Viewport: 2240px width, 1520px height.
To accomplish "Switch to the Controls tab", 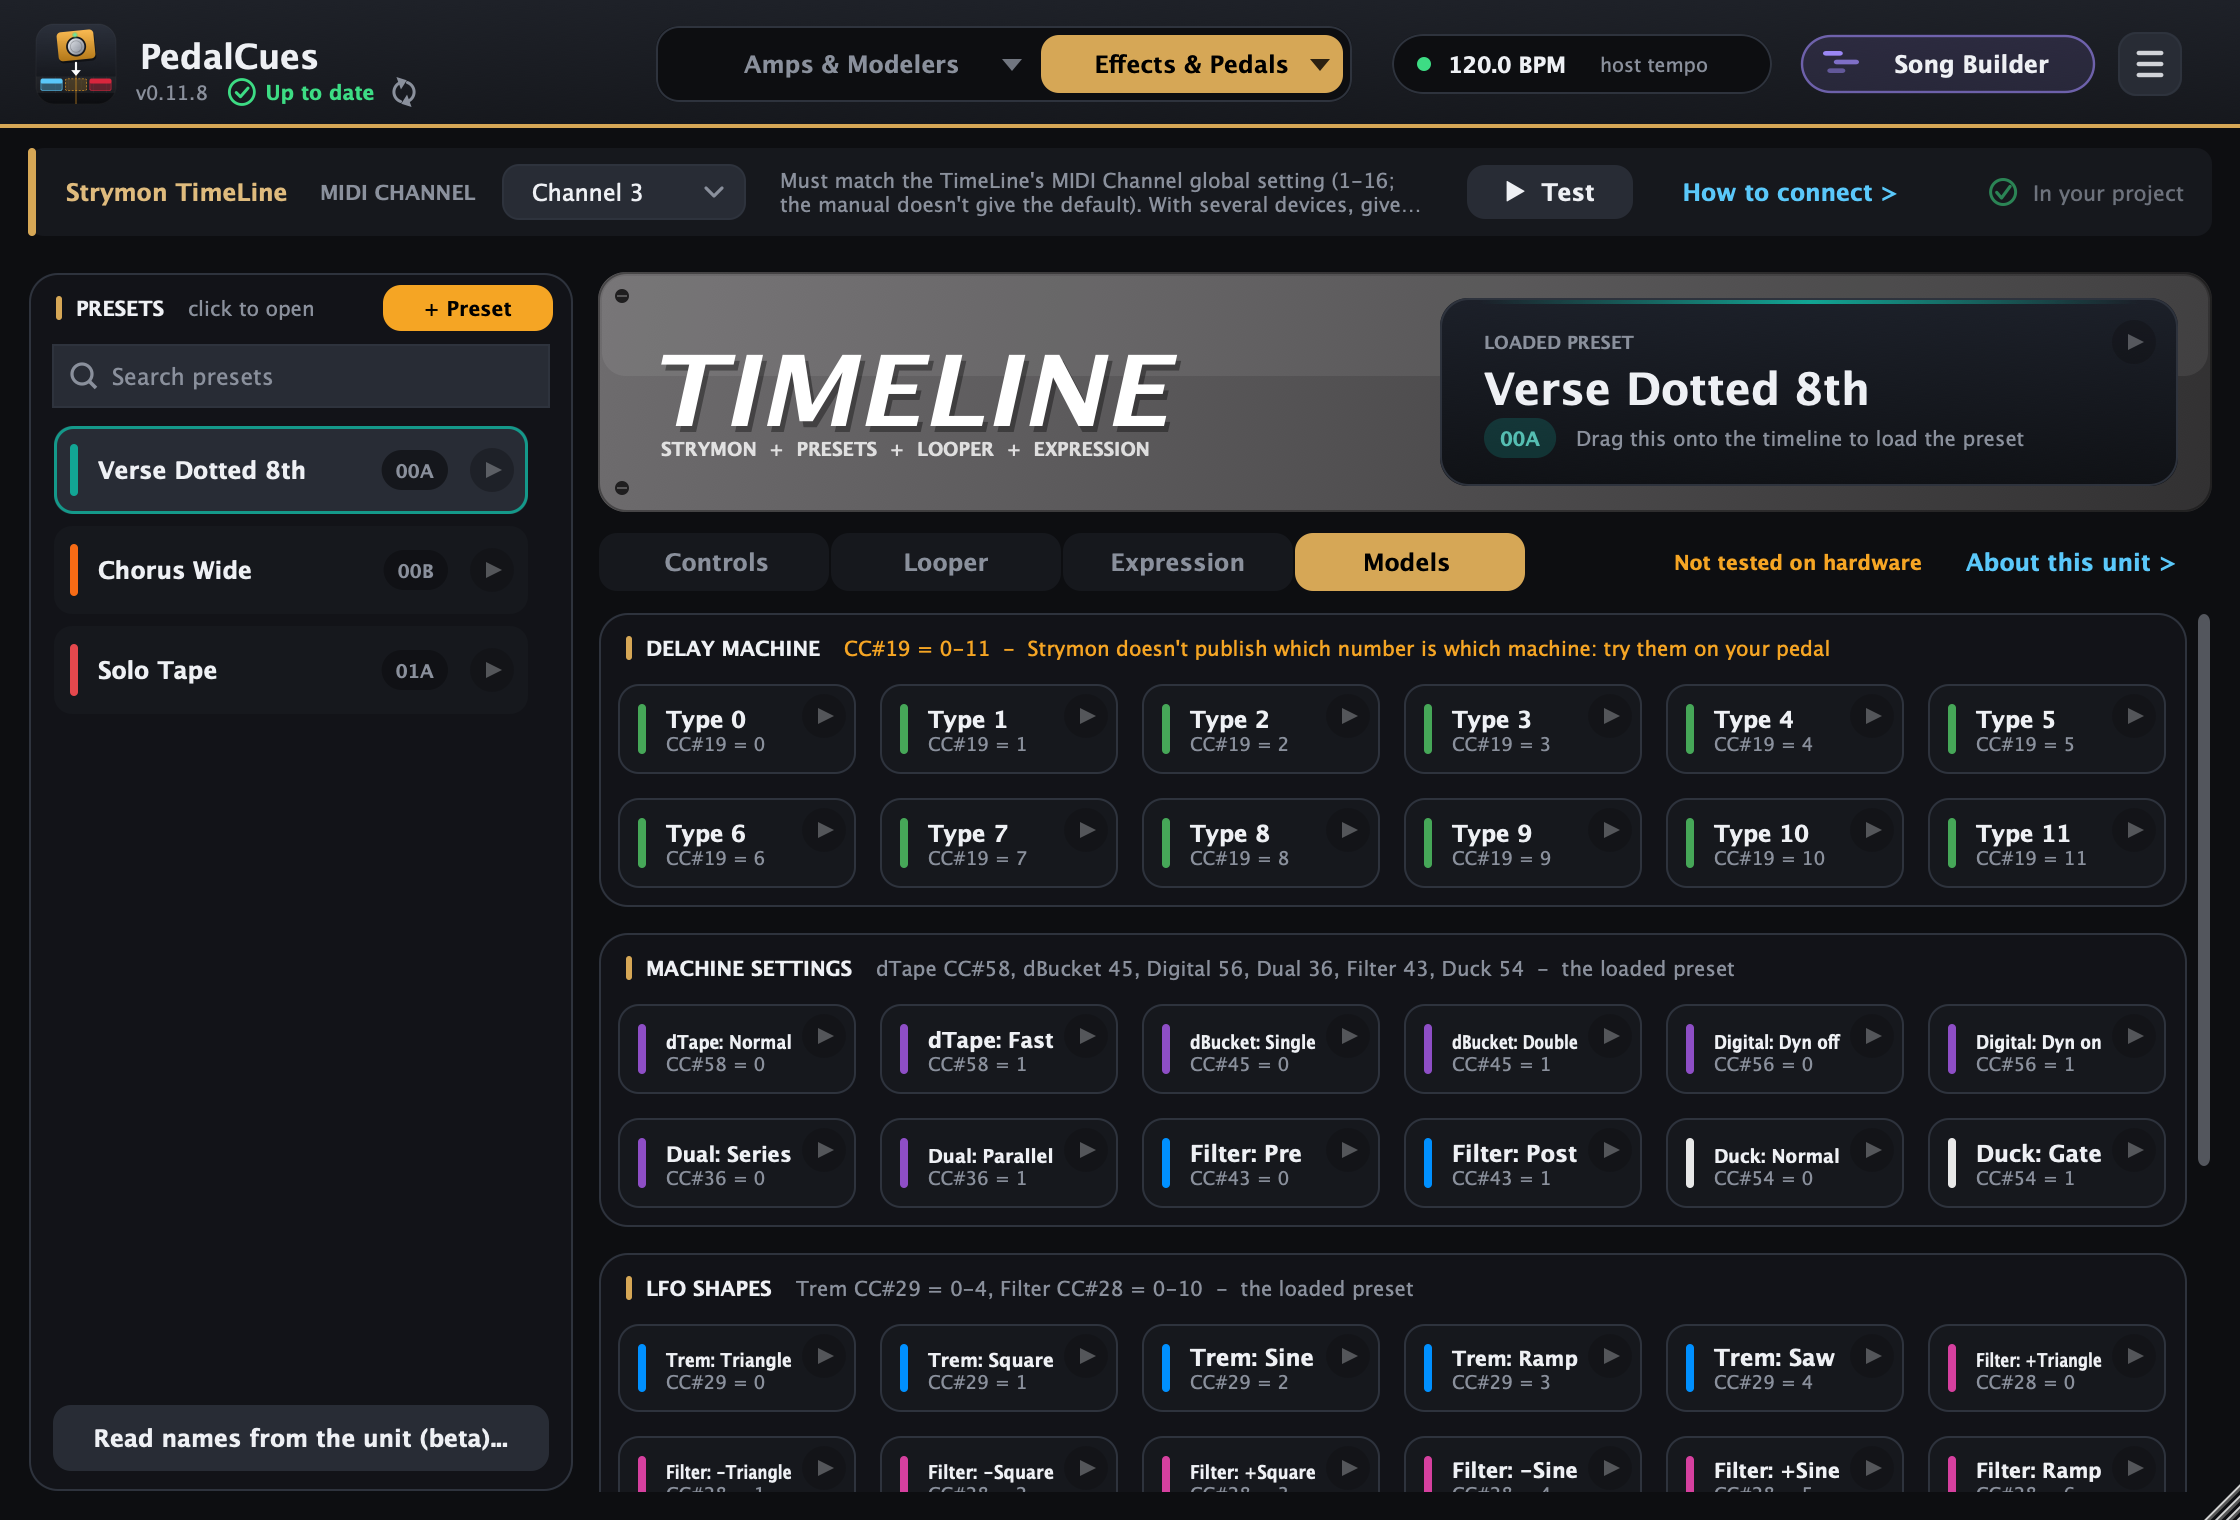I will click(716, 562).
